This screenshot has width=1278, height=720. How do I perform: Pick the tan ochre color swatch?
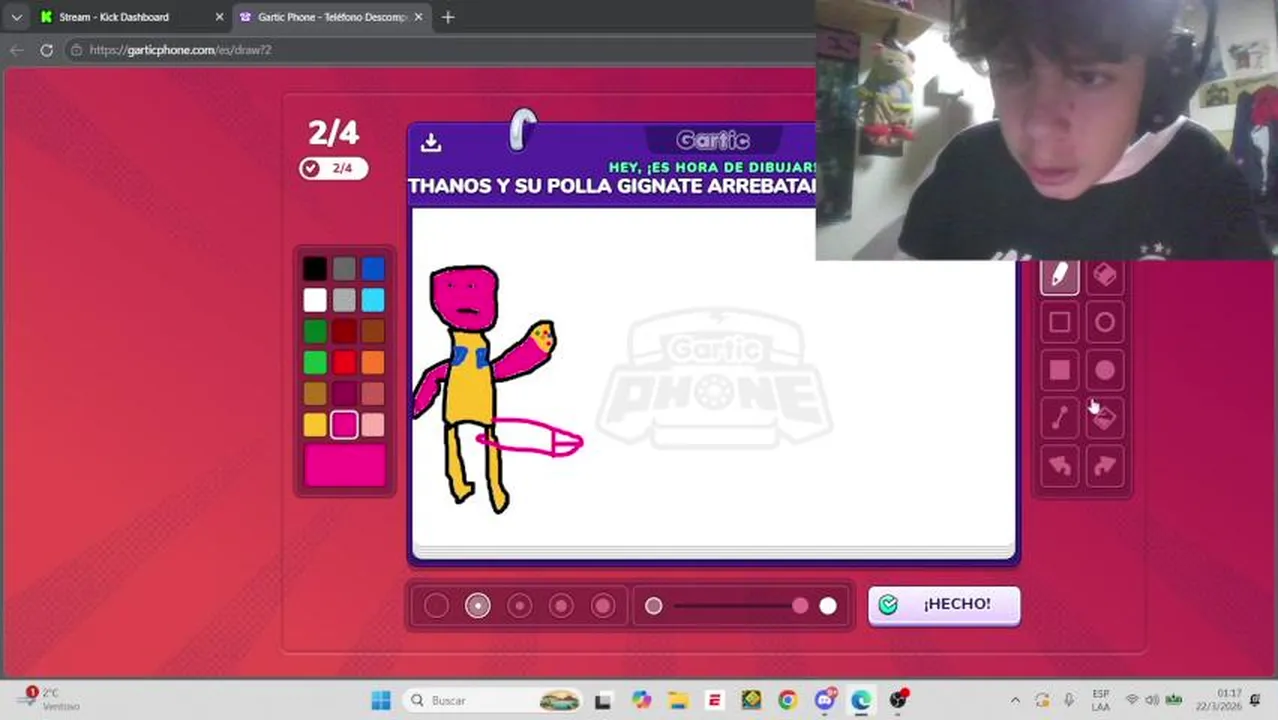[x=315, y=393]
